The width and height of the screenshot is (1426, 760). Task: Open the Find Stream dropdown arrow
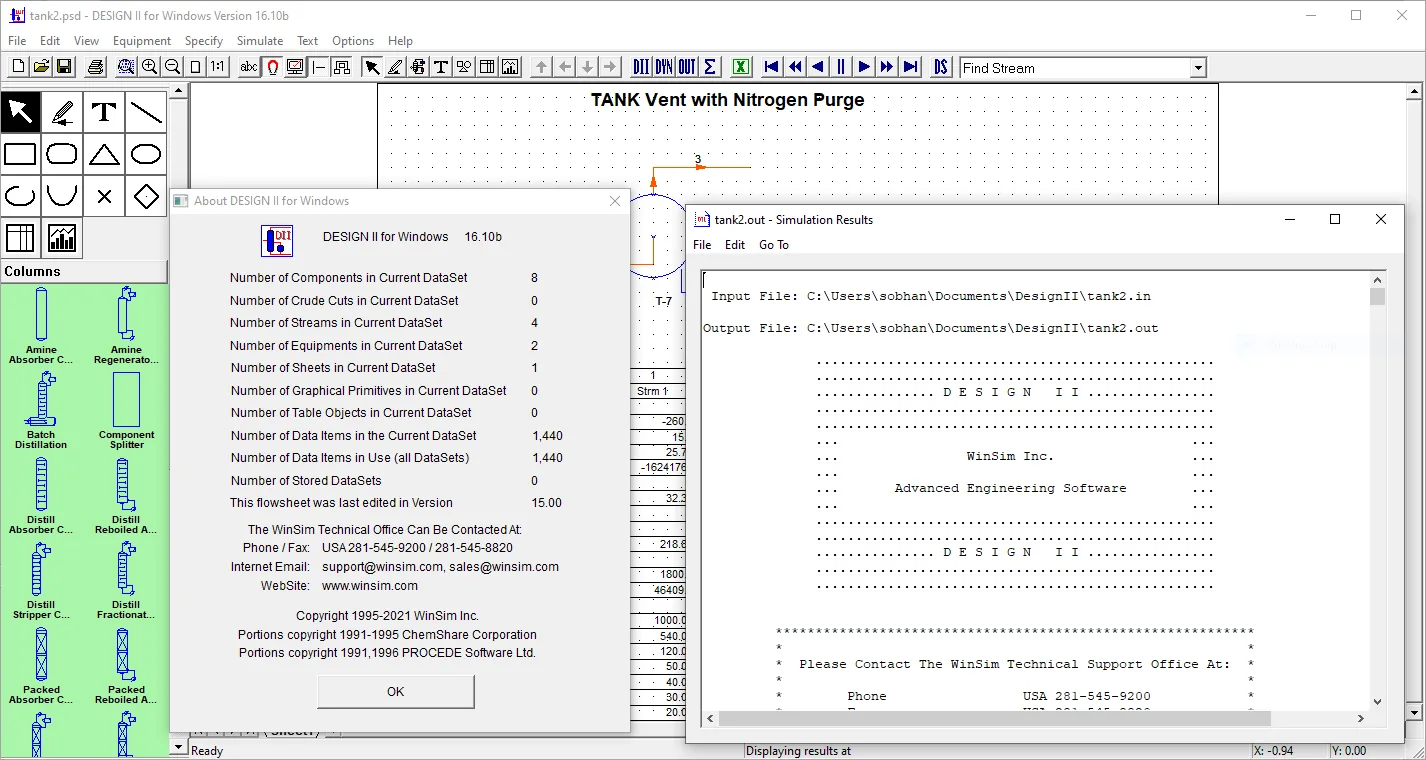(x=1198, y=68)
